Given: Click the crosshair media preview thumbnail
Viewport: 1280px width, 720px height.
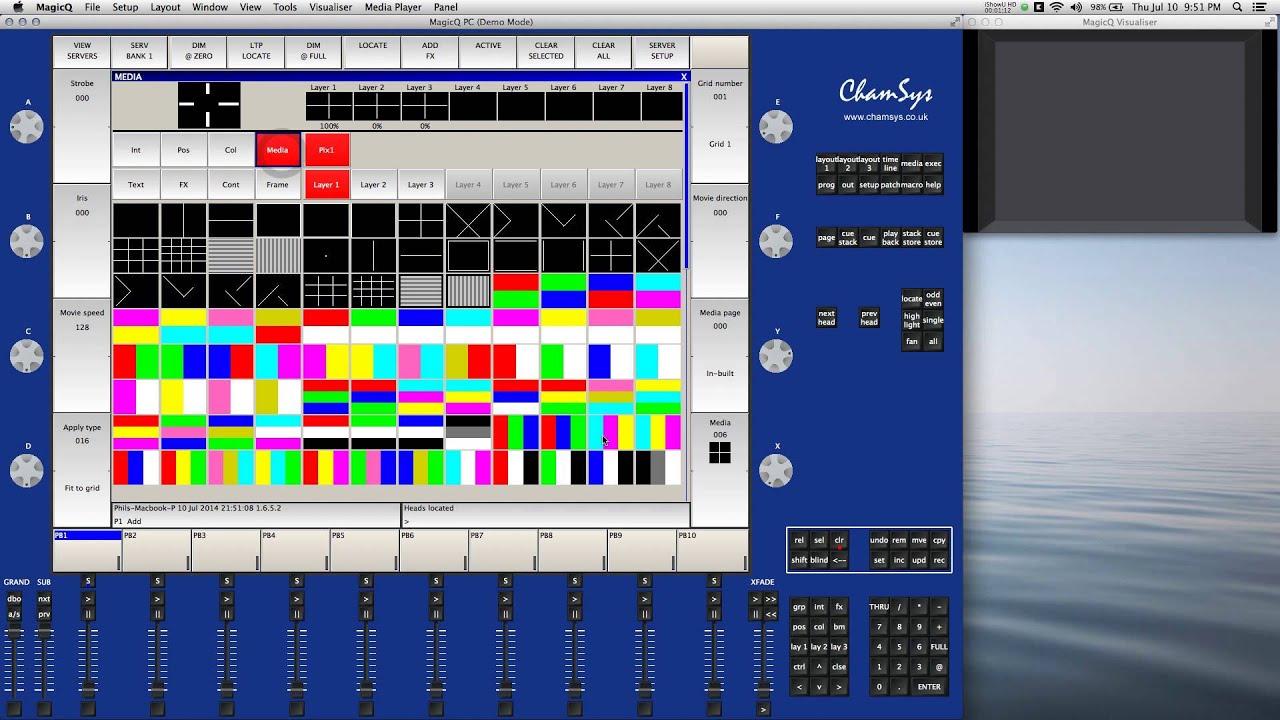Looking at the screenshot, I should pos(209,105).
